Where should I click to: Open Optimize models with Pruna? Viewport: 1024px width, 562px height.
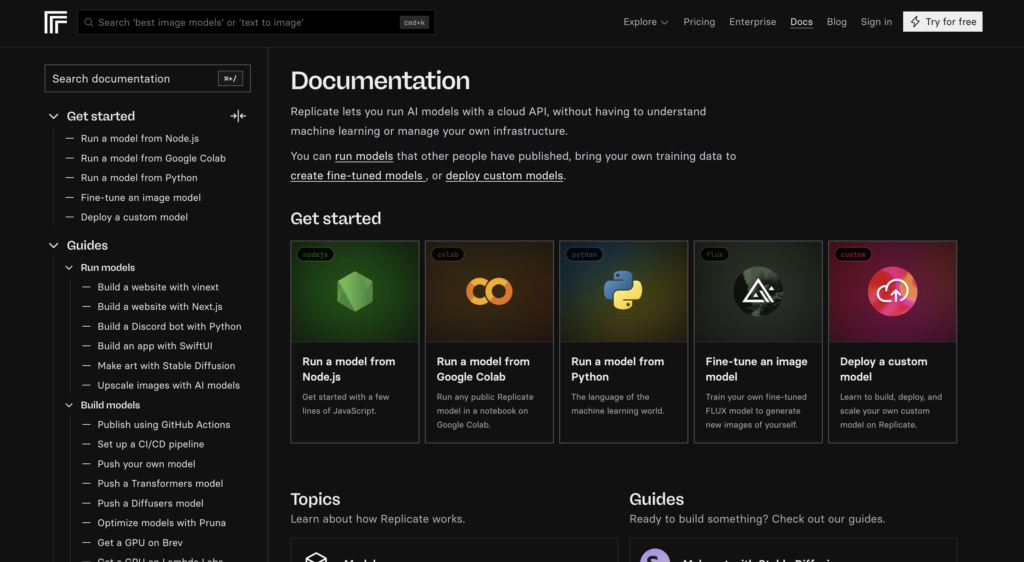click(x=162, y=523)
